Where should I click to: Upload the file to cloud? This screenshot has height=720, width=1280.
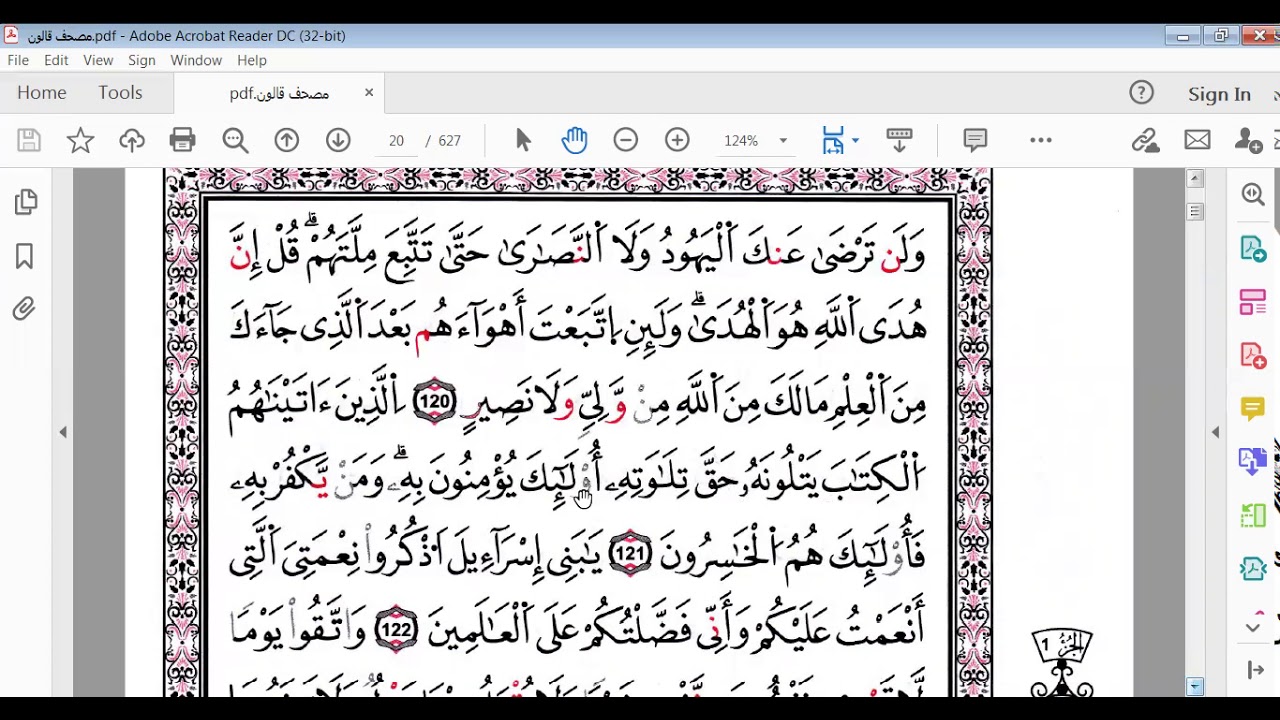132,141
